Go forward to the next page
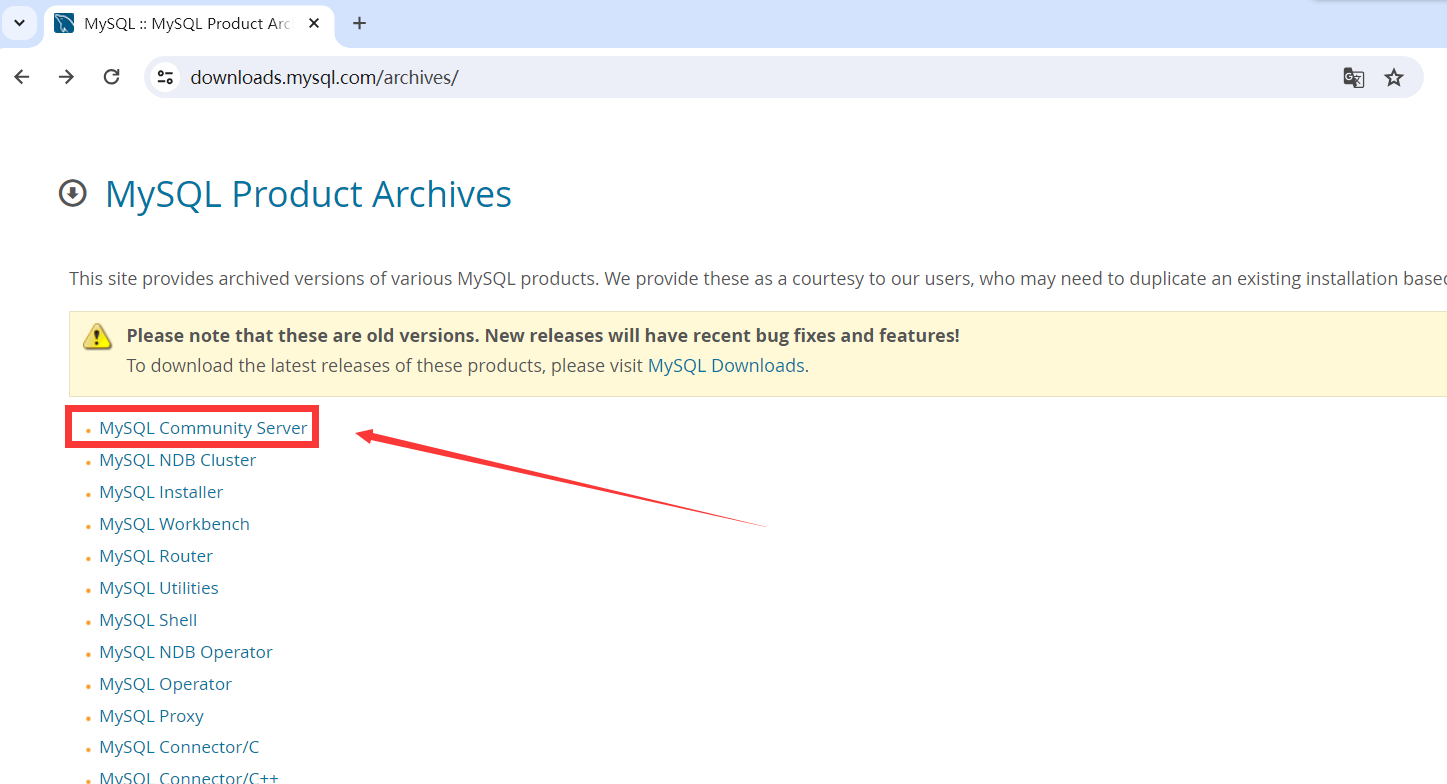 tap(66, 77)
